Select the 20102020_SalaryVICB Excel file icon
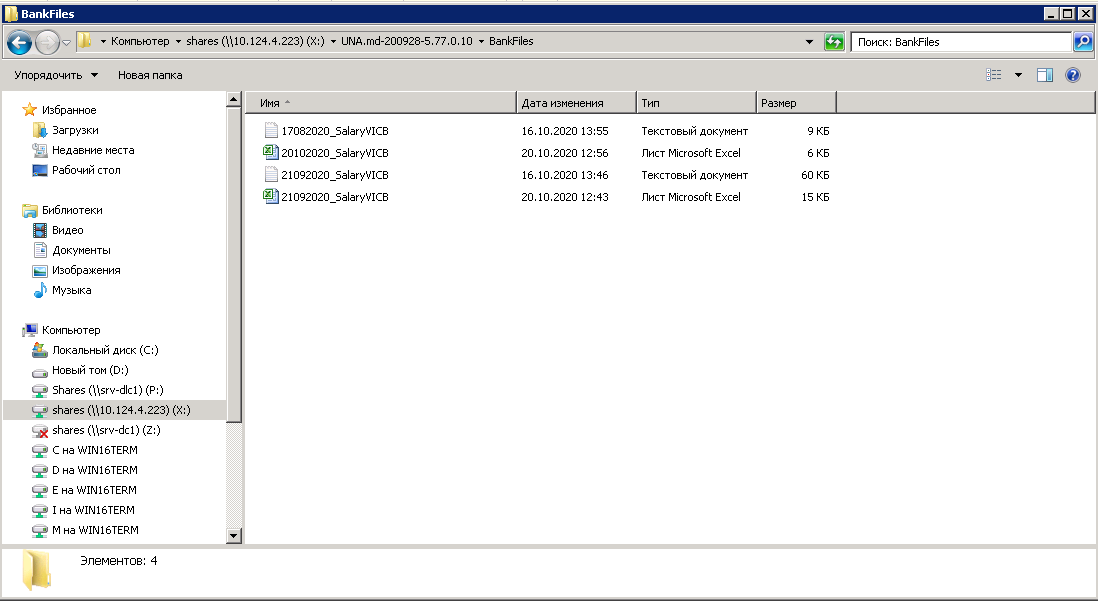The height and width of the screenshot is (602, 1098). click(x=271, y=153)
